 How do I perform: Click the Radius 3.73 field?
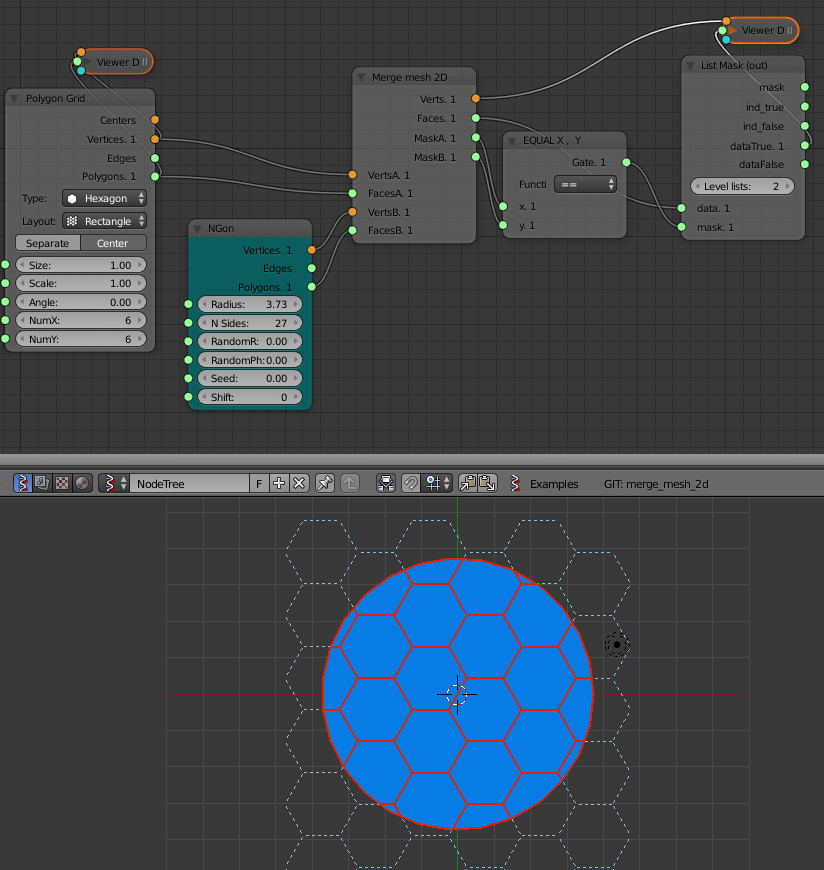click(x=250, y=304)
